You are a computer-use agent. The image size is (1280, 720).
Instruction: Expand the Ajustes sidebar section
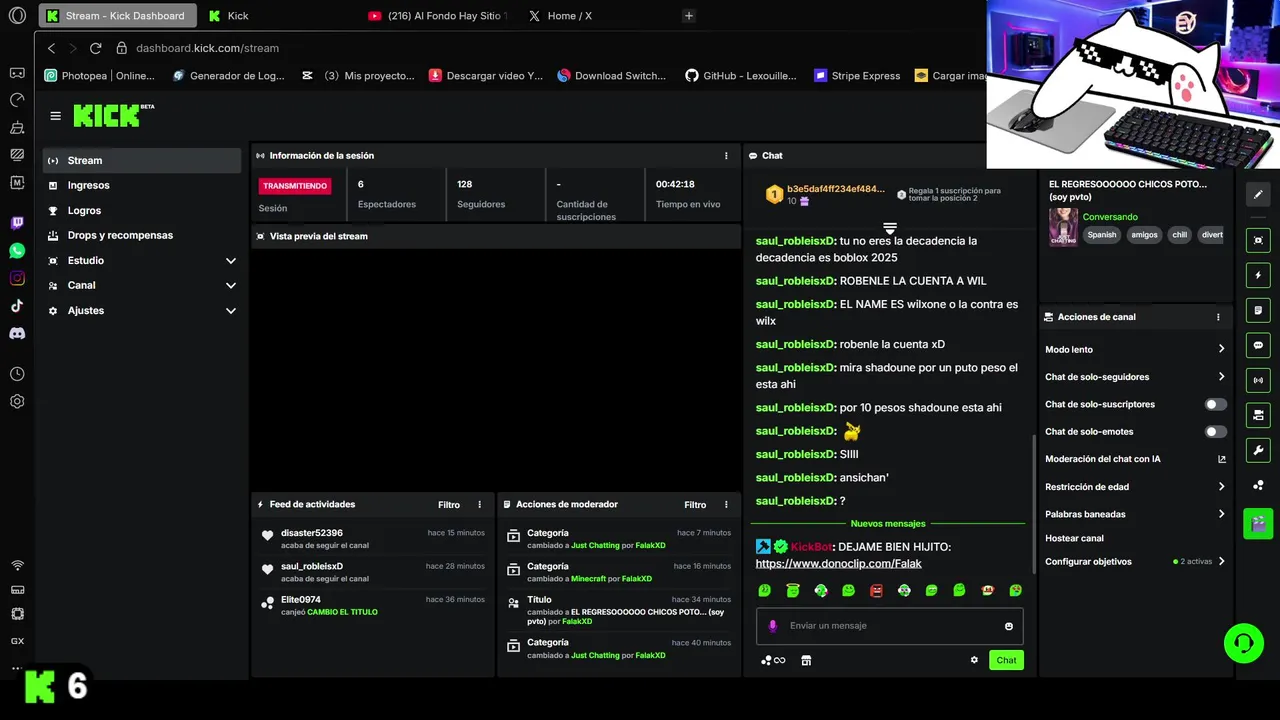[230, 311]
